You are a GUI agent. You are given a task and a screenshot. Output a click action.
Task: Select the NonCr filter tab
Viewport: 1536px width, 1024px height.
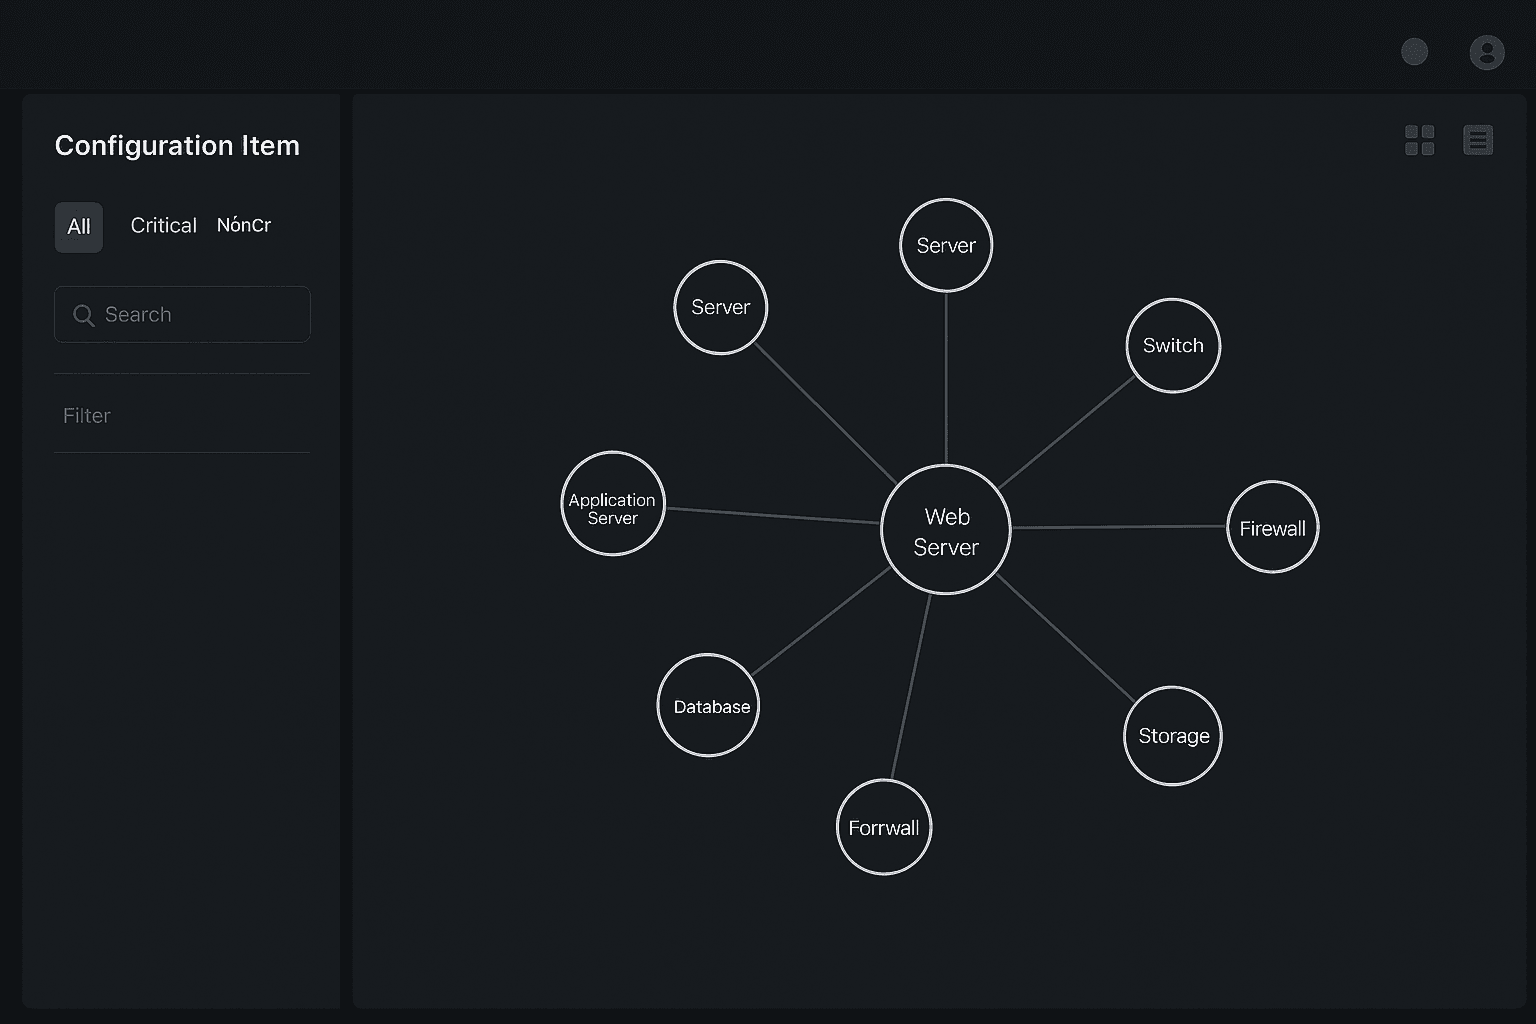(x=244, y=226)
